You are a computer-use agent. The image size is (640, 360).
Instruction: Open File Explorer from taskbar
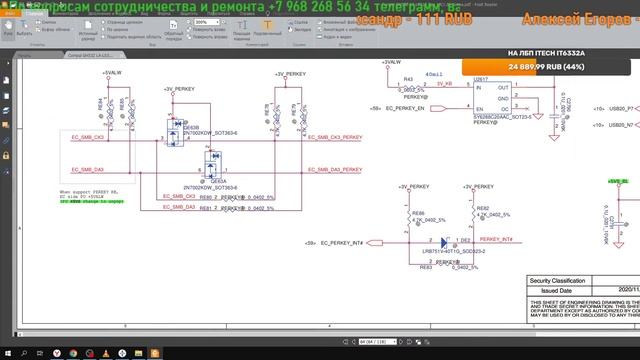coord(138,353)
